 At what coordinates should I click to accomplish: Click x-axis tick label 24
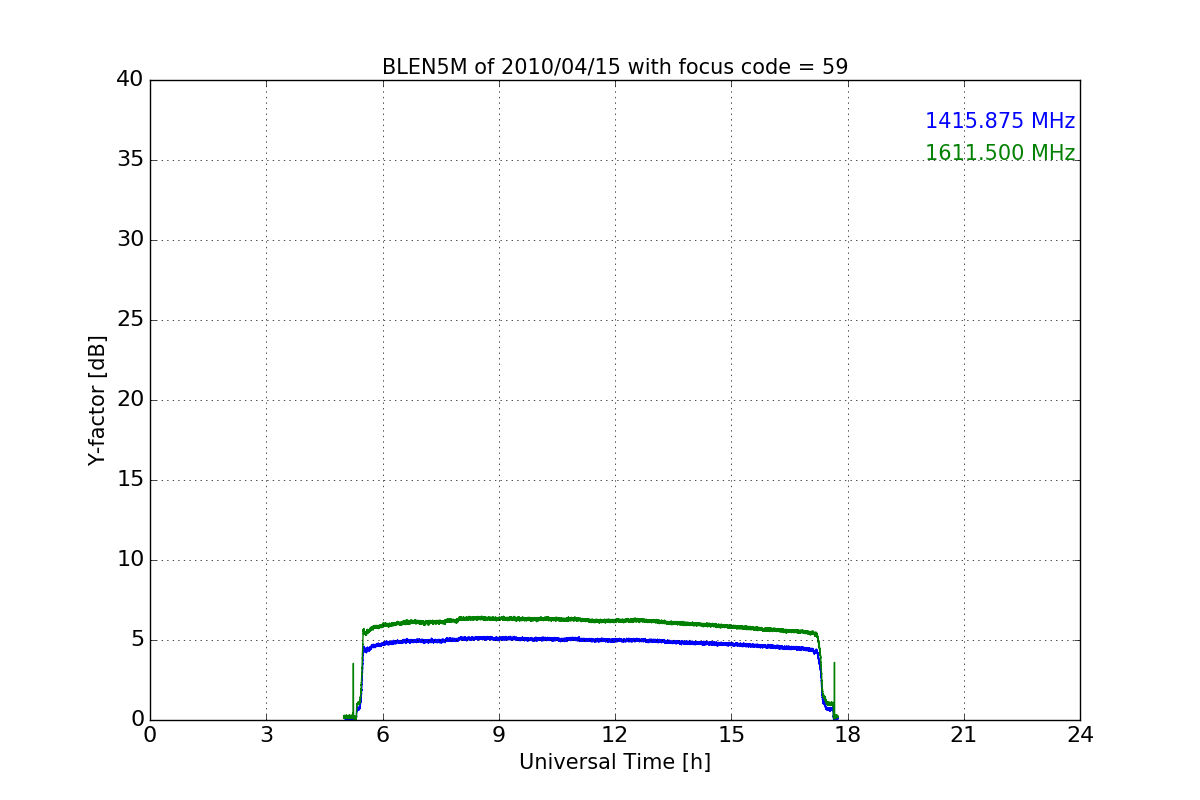(1080, 735)
